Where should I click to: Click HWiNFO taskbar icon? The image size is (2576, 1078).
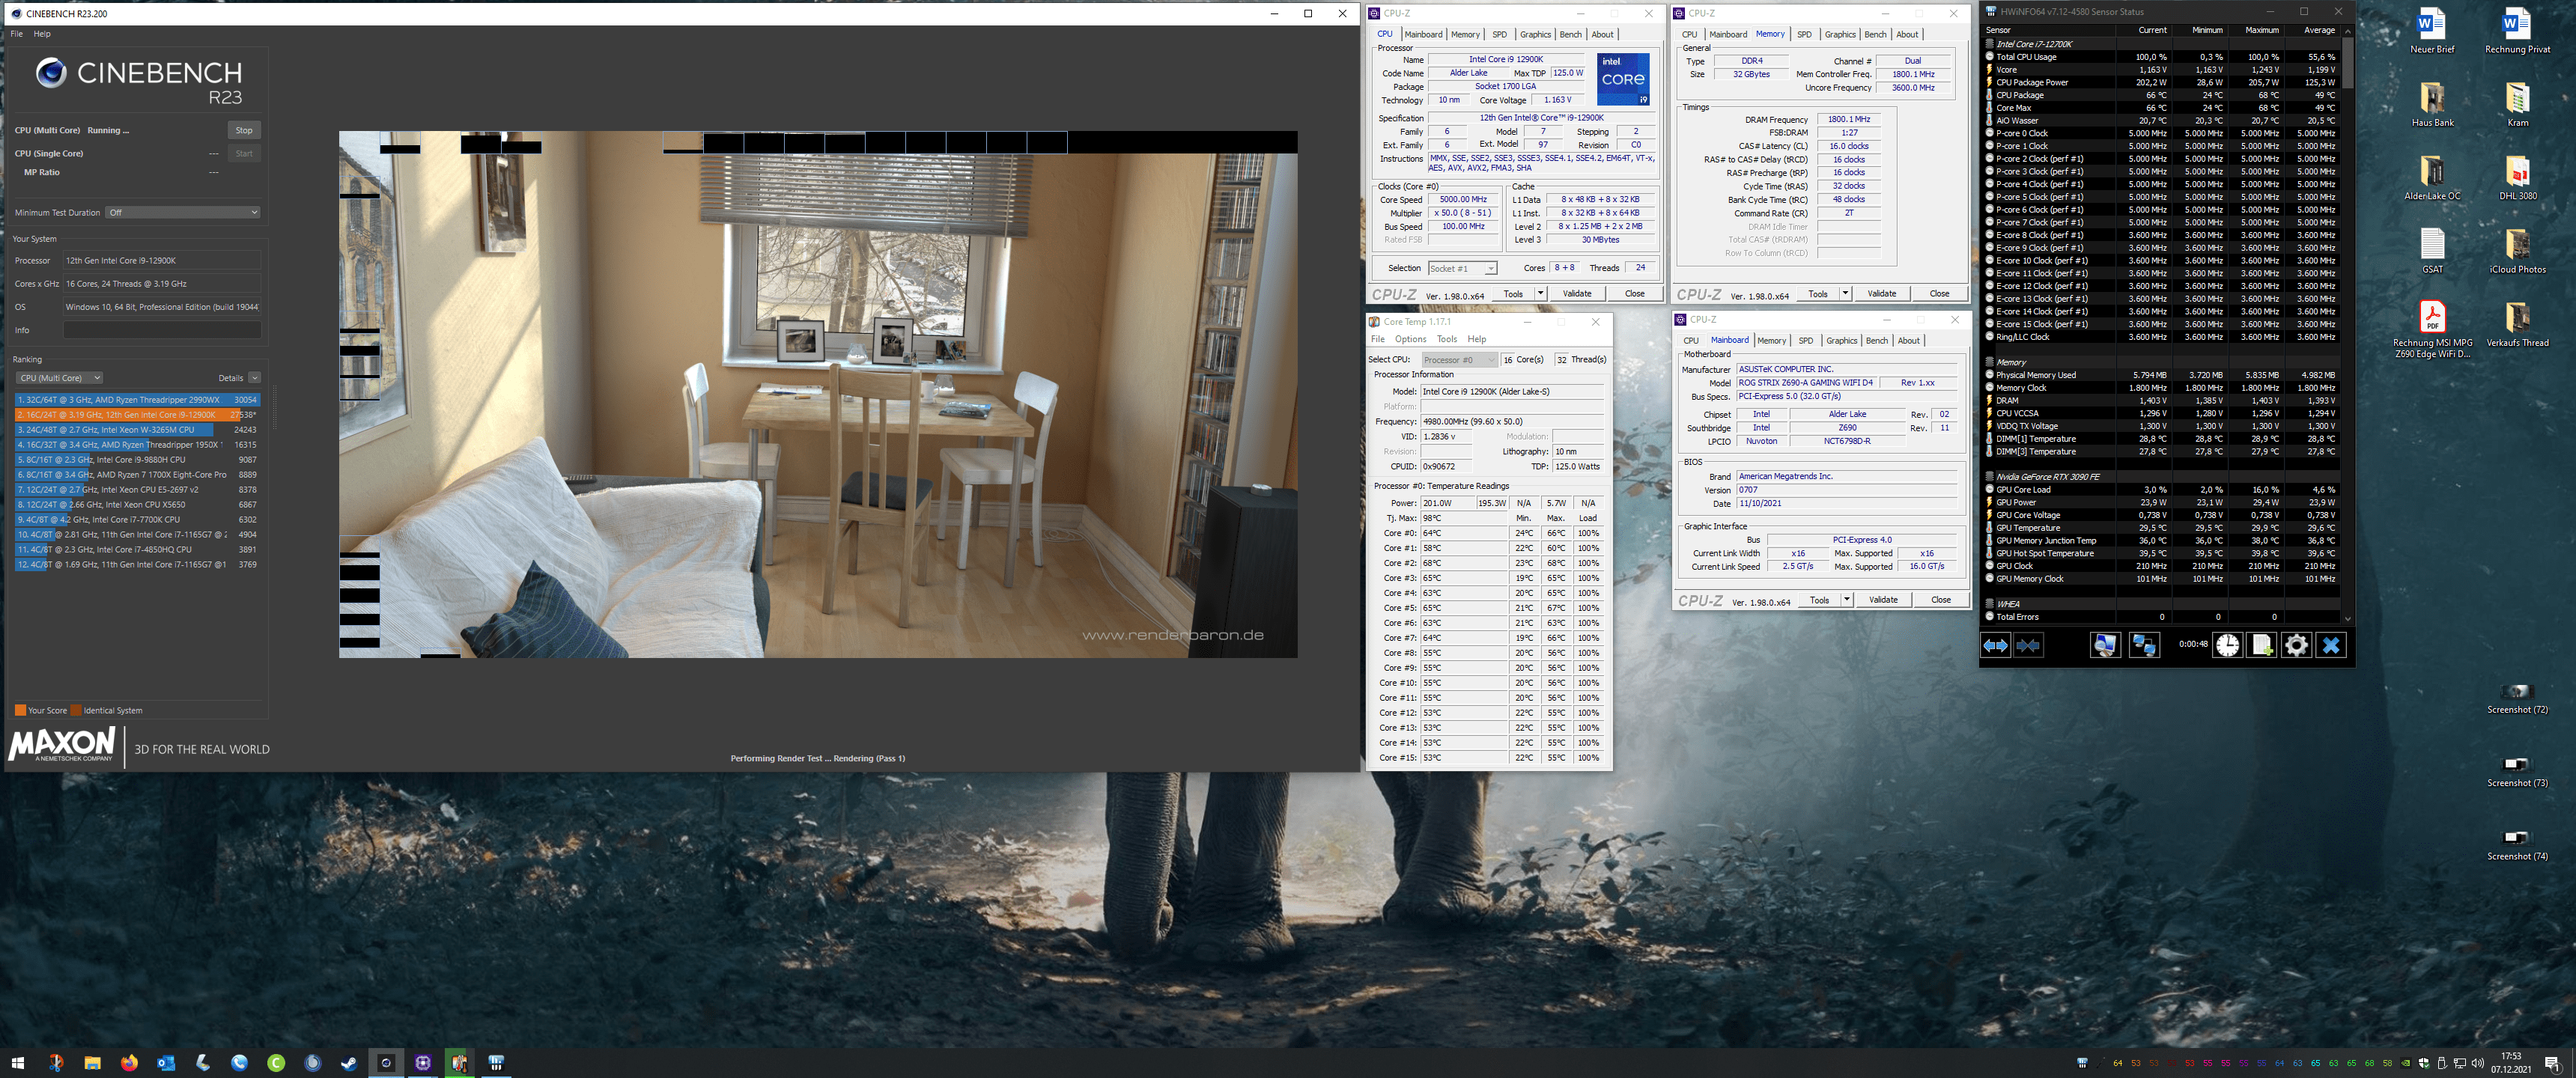coord(496,1062)
